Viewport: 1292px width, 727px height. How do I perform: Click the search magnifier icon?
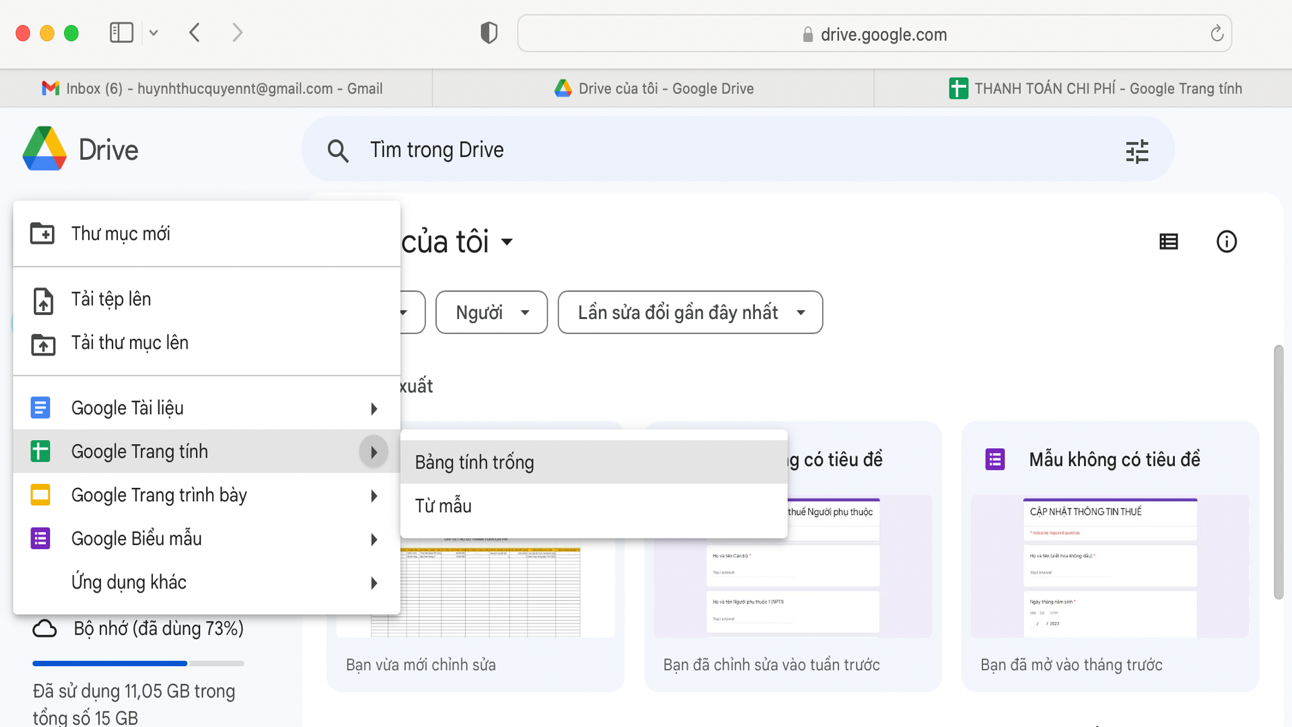[338, 151]
